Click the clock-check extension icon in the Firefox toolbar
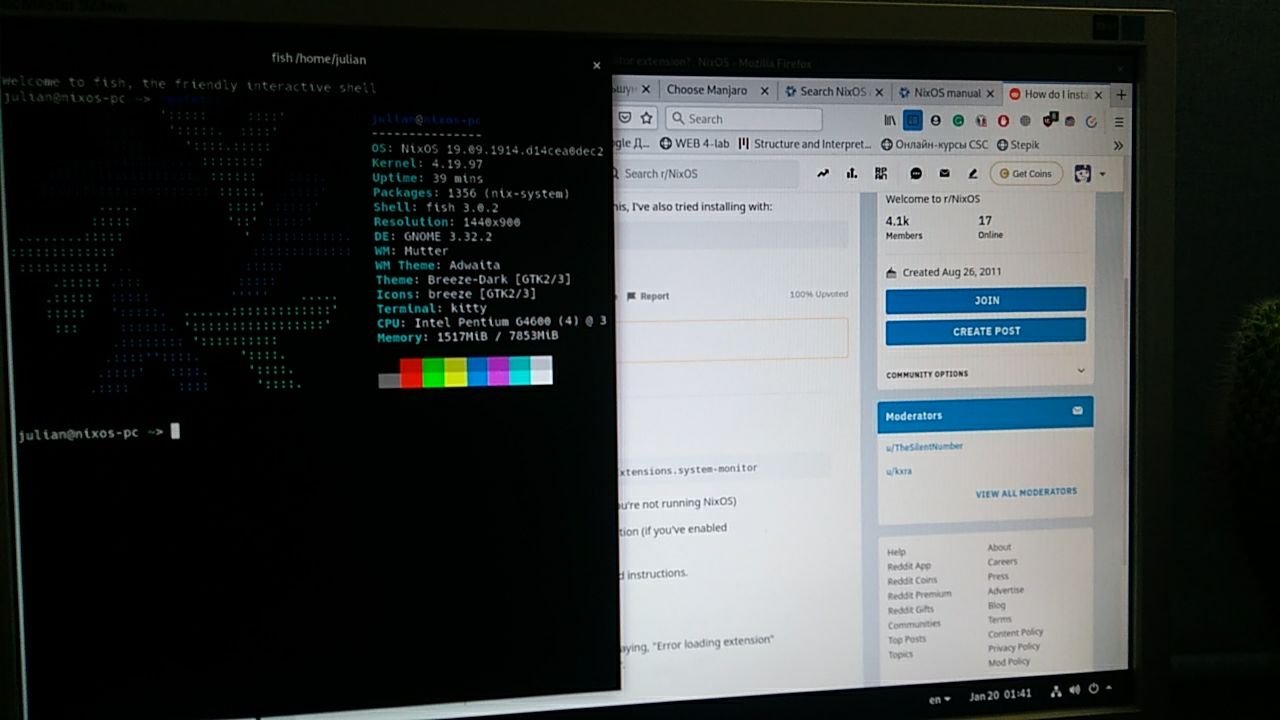 (1092, 122)
